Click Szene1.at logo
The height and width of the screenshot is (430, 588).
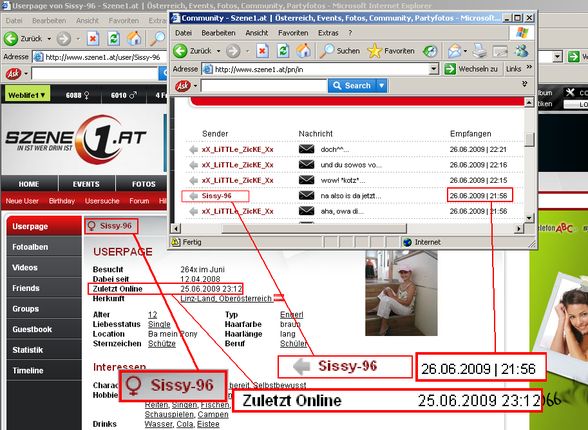[x=76, y=140]
